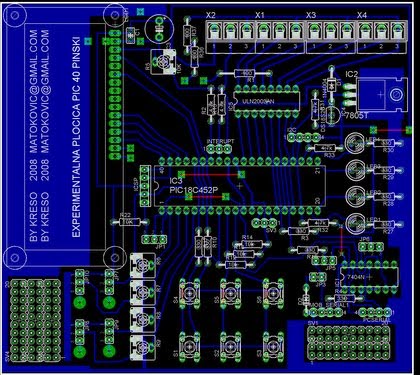The image size is (420, 375).
Task: Select the SV4 pin header block
Action: point(35,320)
